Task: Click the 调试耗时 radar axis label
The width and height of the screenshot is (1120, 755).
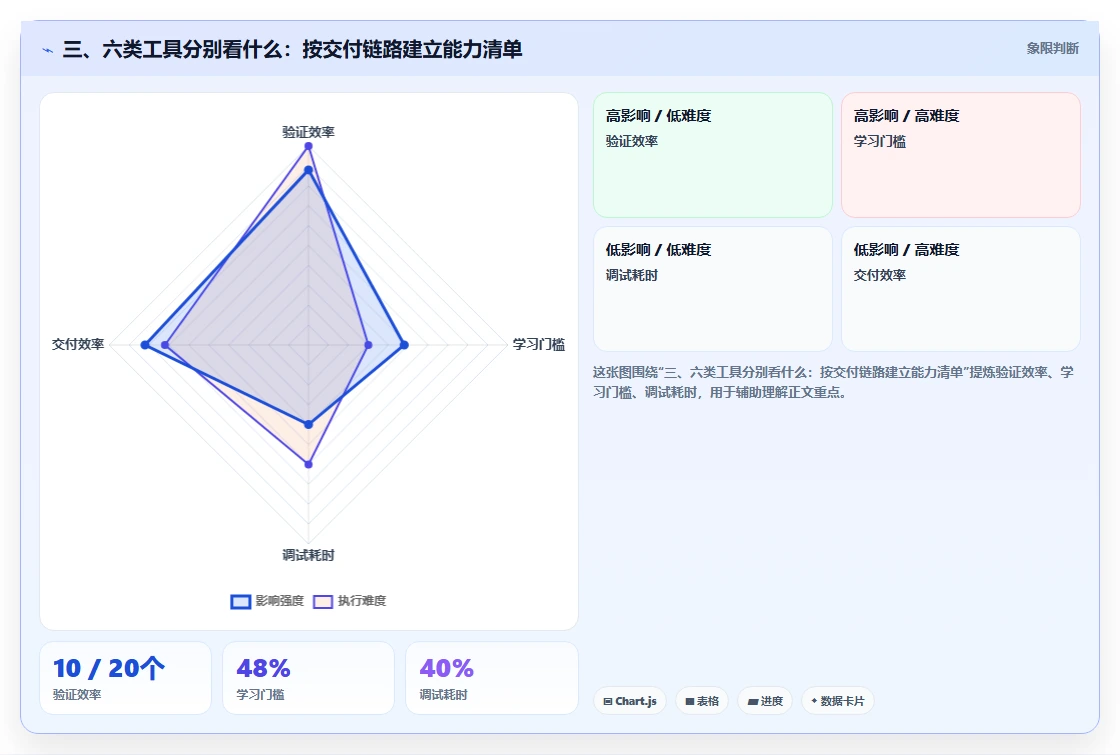Action: (x=309, y=555)
